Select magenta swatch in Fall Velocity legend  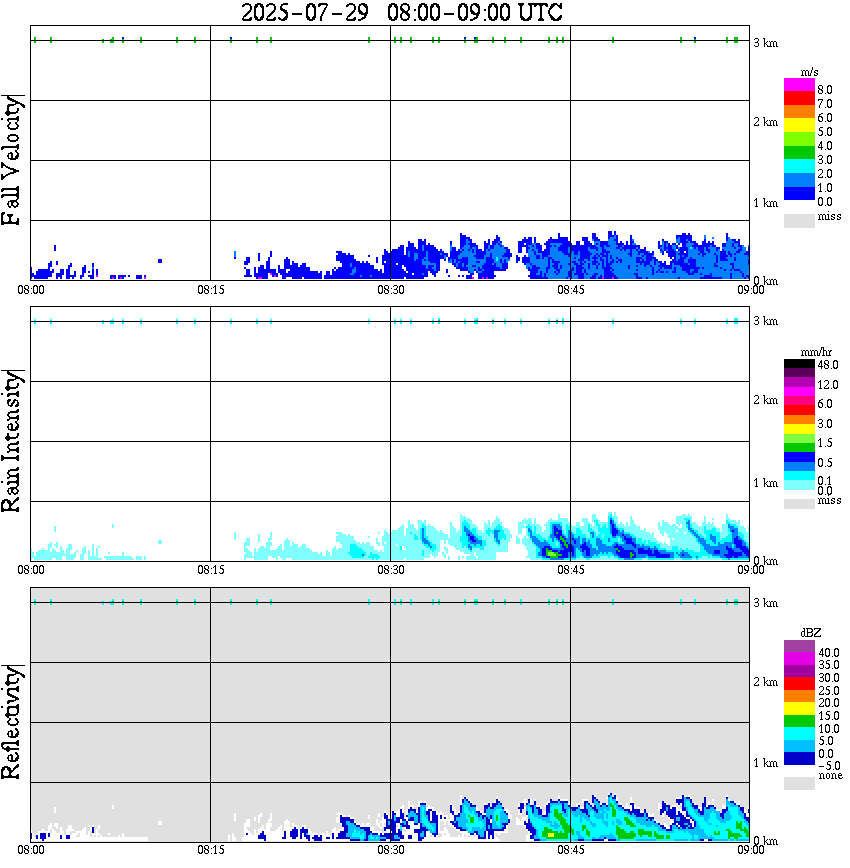(799, 85)
